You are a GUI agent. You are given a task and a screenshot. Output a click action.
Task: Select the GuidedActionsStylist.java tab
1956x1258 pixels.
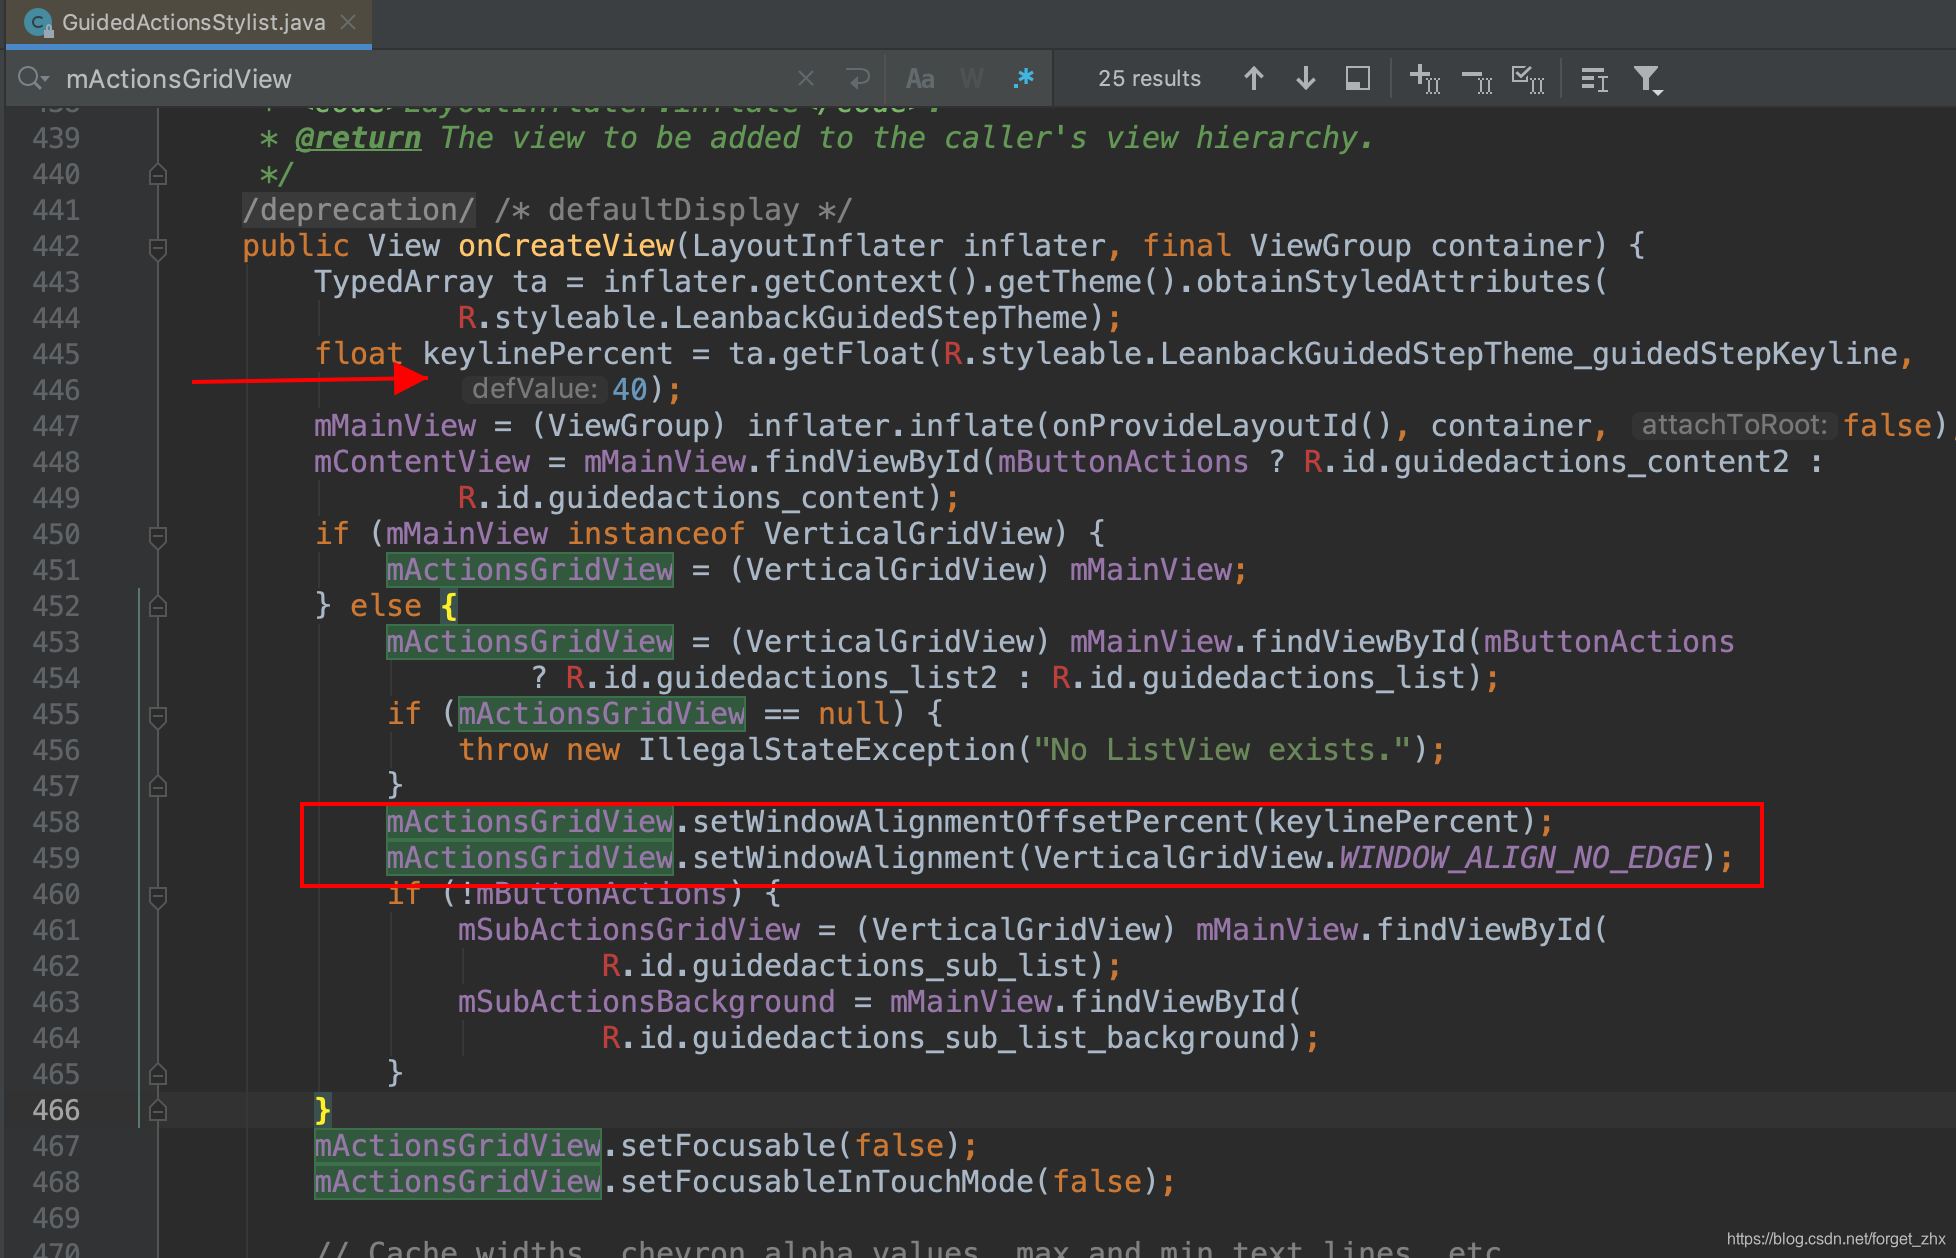pyautogui.click(x=188, y=22)
